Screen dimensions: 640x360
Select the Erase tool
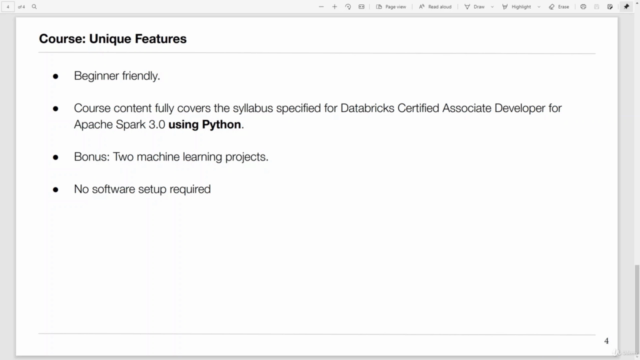point(559,7)
